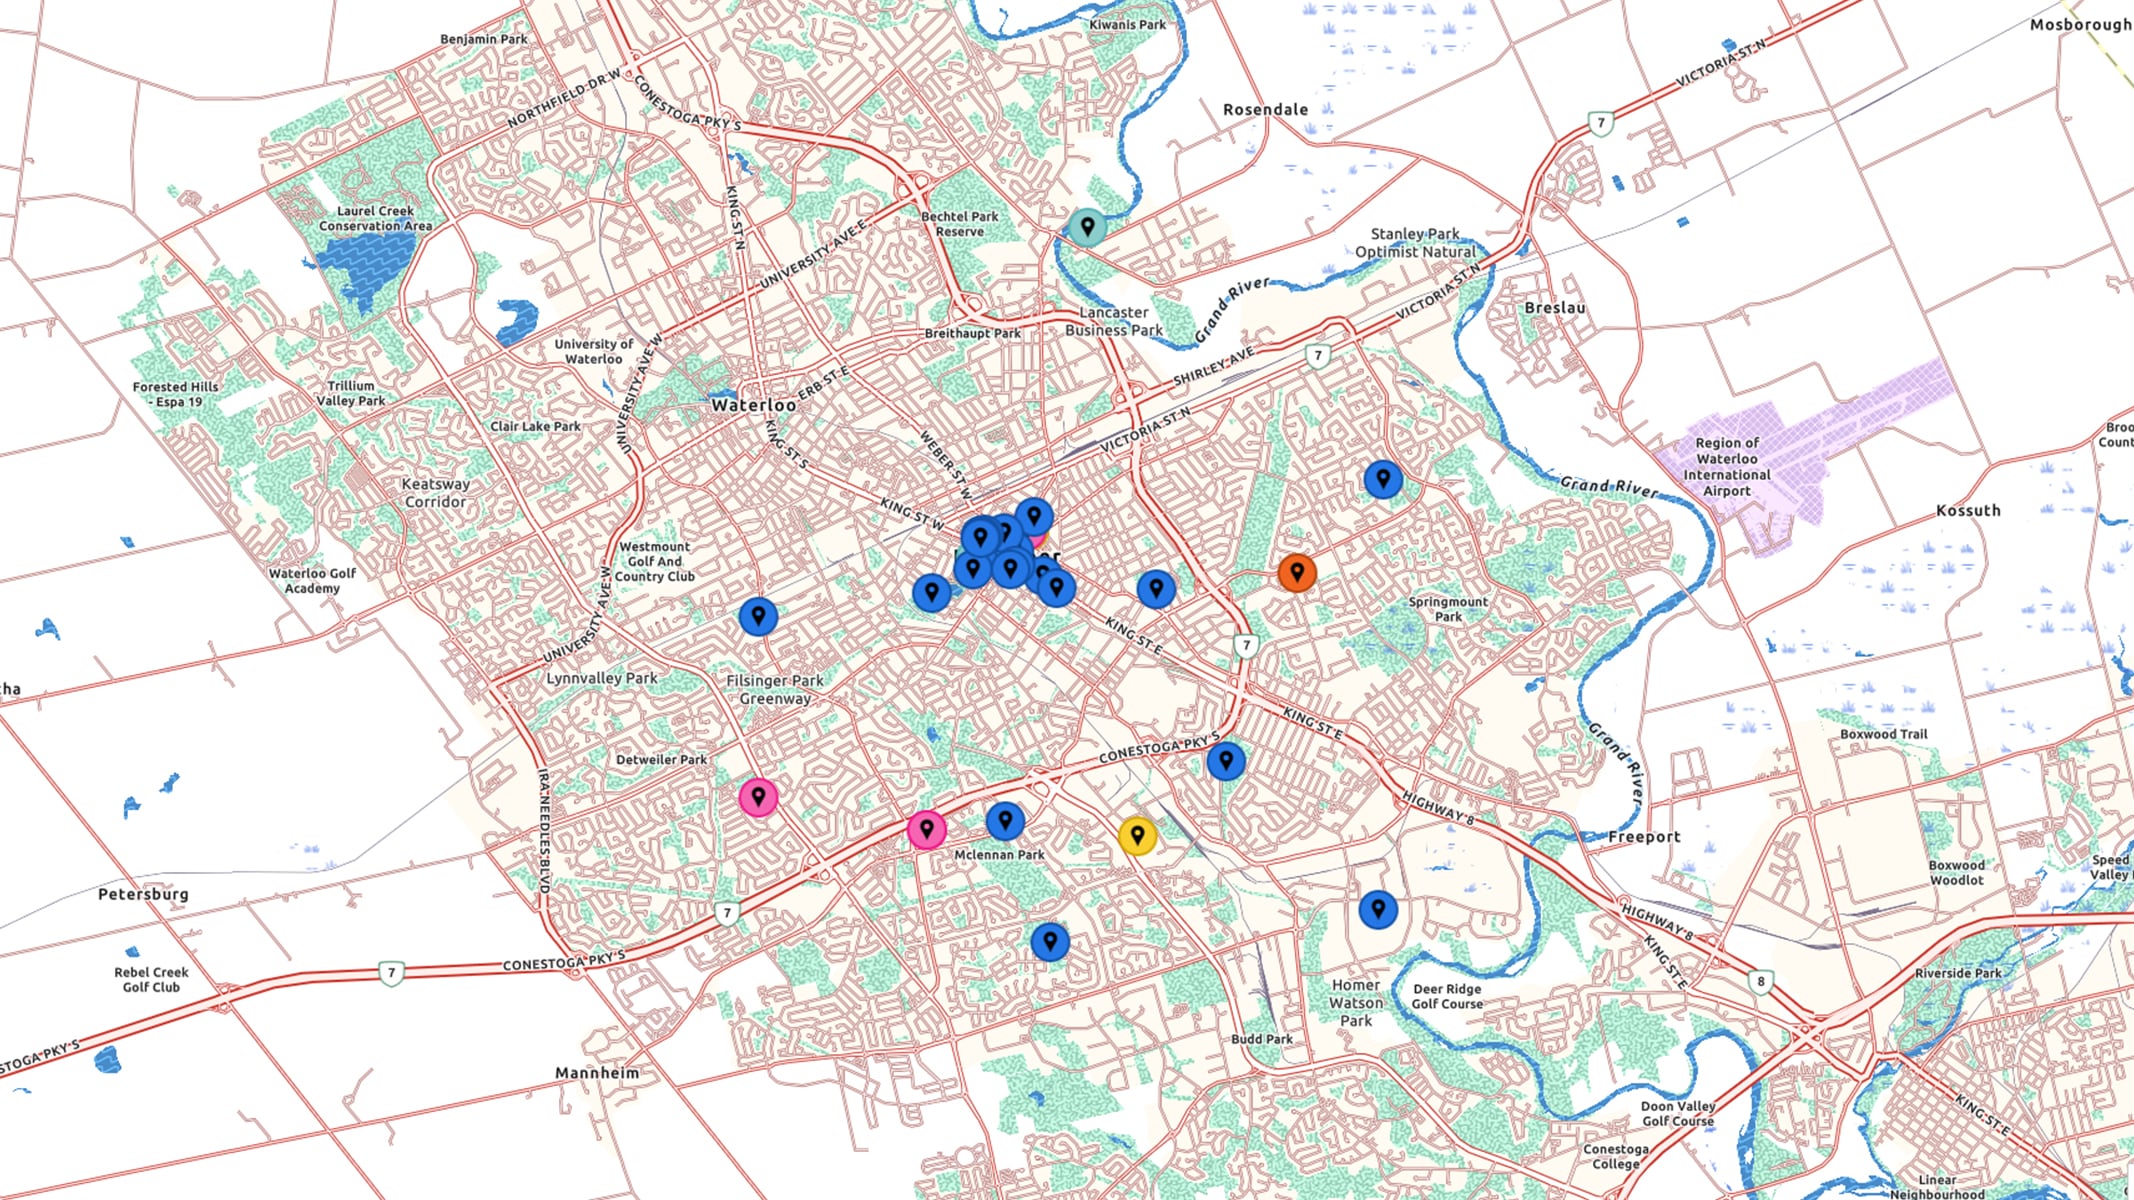
Task: Select the blue marker above Homer Watson Park
Action: click(1378, 909)
